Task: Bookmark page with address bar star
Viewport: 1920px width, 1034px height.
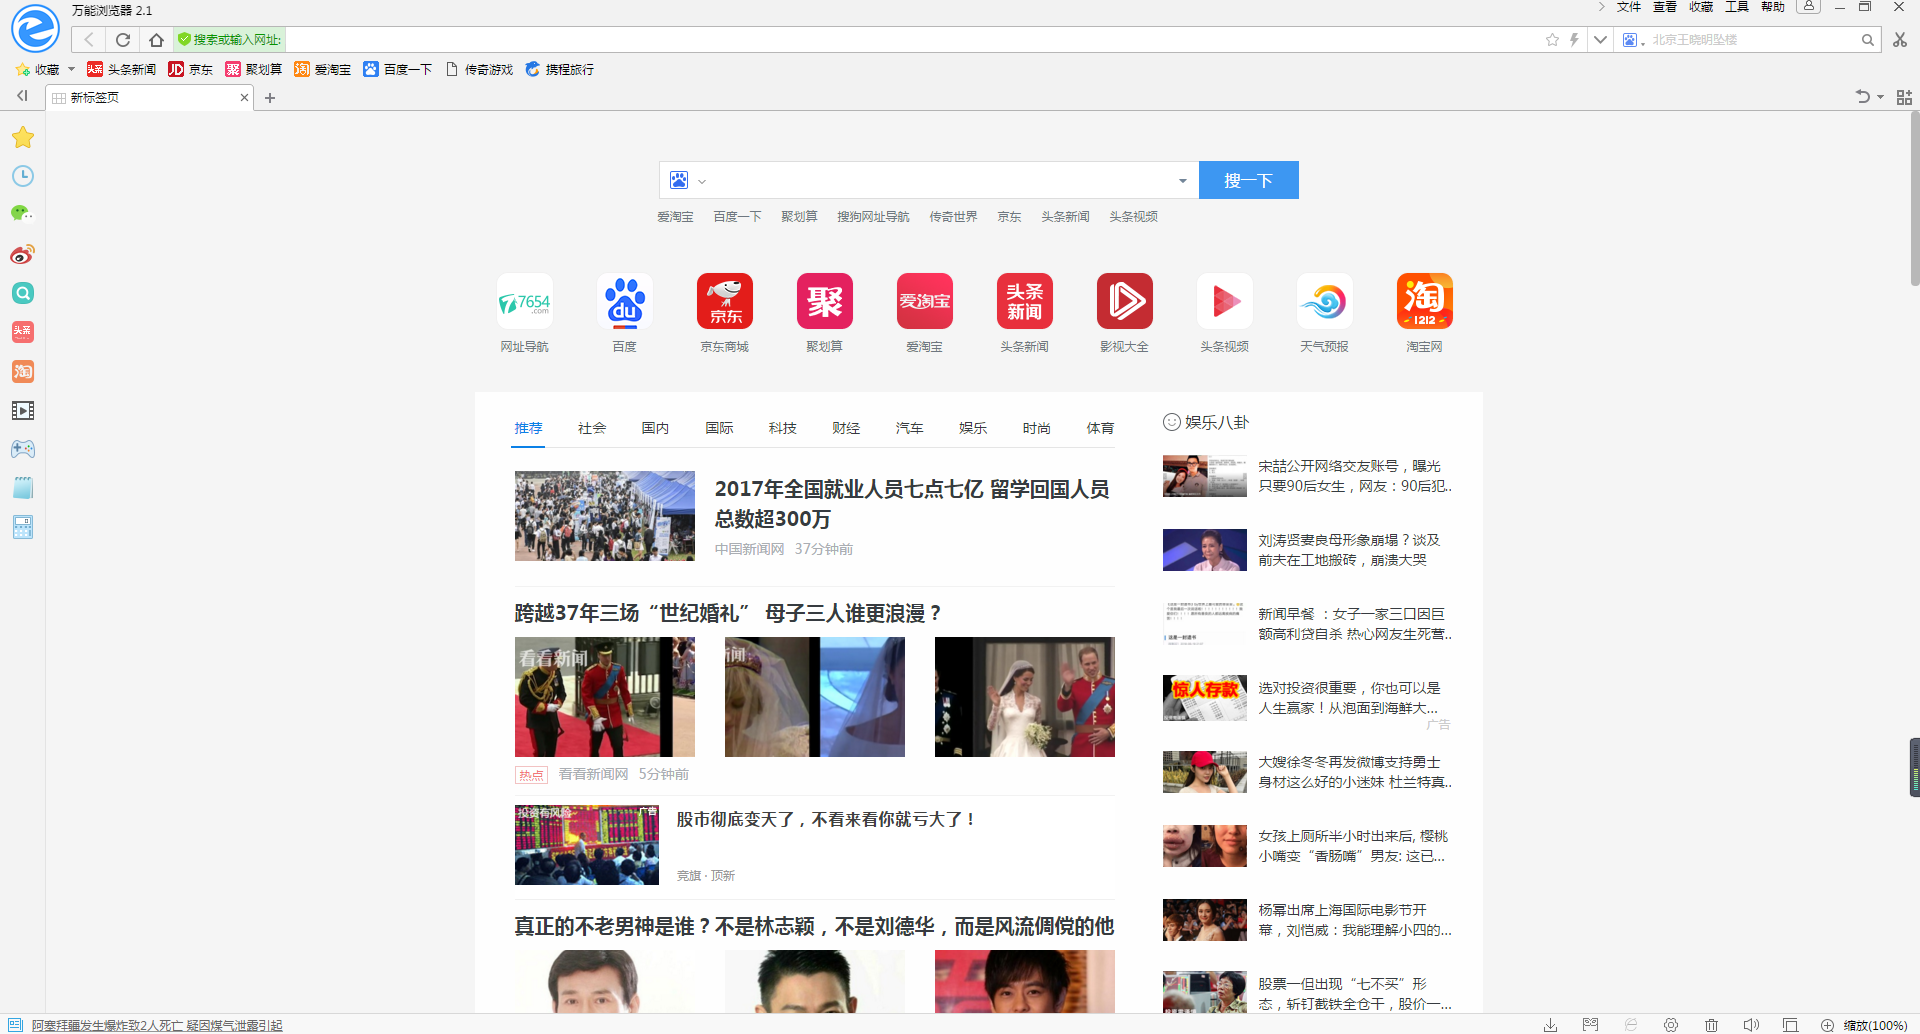Action: click(1552, 40)
